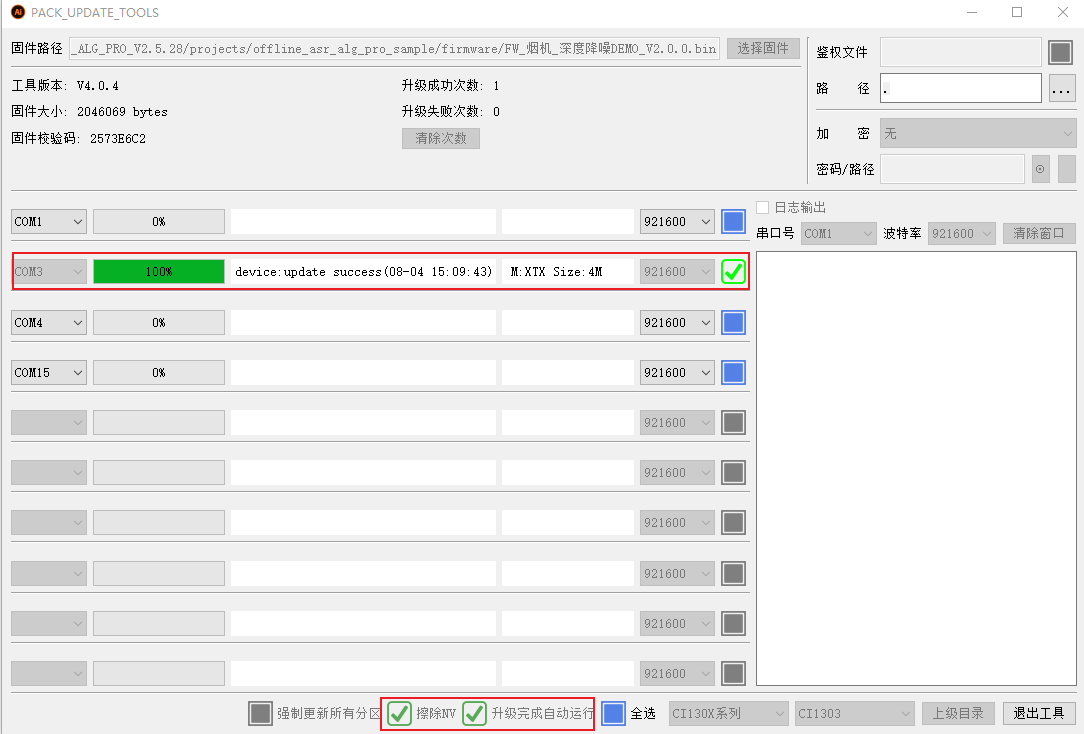Enable the 日志输出 log output checkbox
Viewport: 1084px width, 734px height.
pyautogui.click(x=763, y=208)
